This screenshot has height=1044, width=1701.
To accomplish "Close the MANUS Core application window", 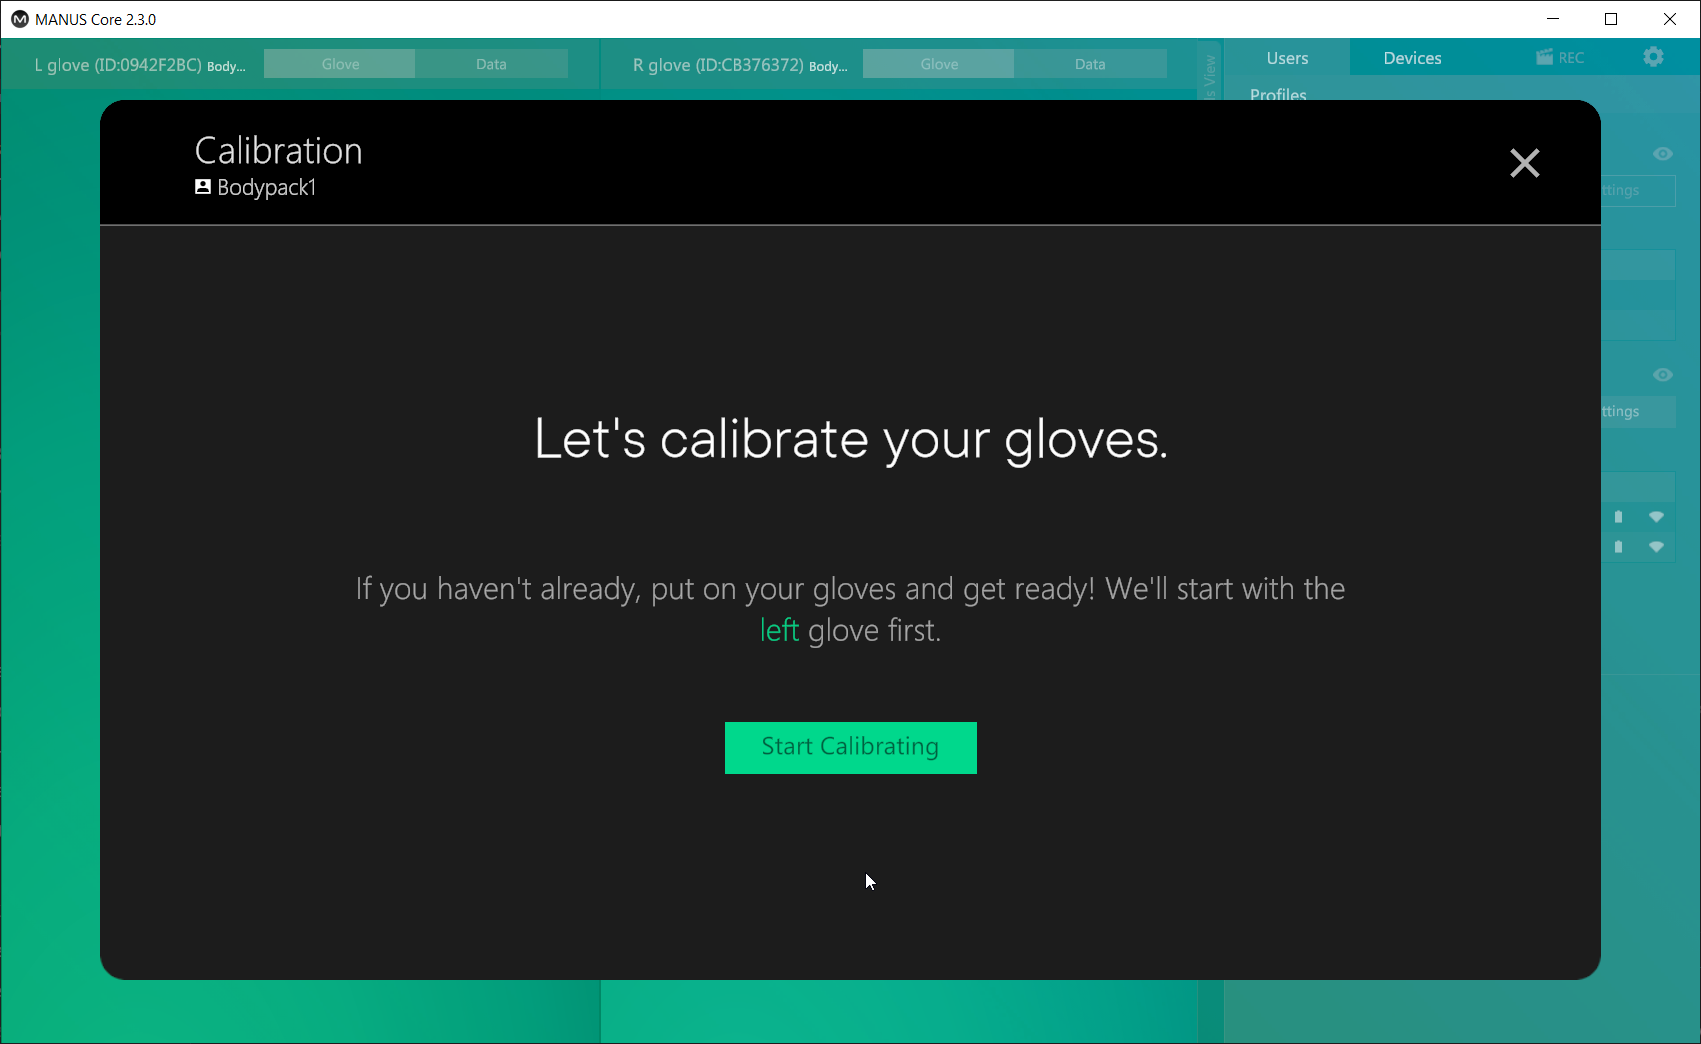I will coord(1670,19).
